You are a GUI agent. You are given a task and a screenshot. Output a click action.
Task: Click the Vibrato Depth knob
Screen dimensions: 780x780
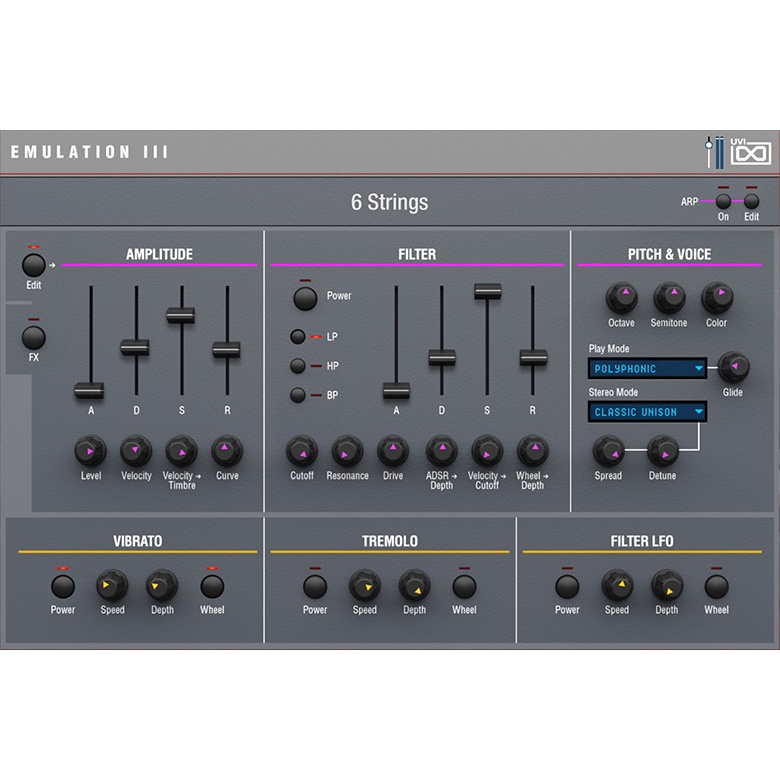click(162, 585)
